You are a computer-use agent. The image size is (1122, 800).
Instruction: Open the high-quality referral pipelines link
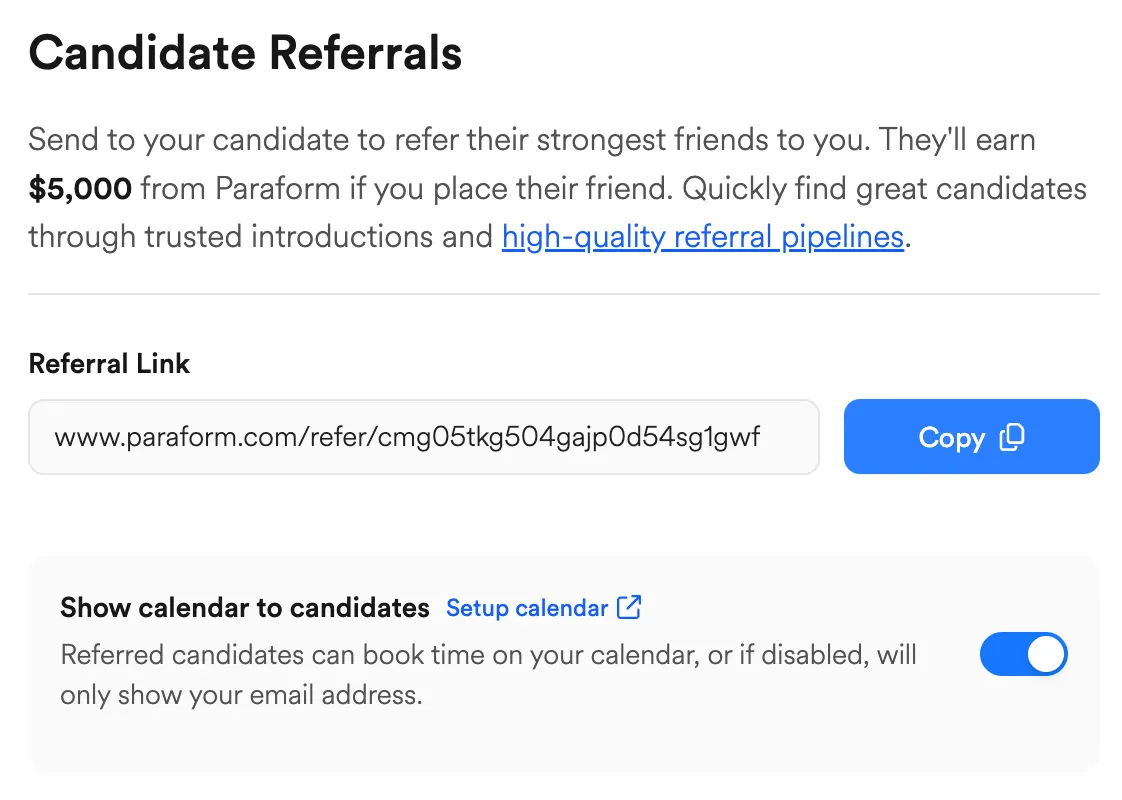click(x=702, y=236)
